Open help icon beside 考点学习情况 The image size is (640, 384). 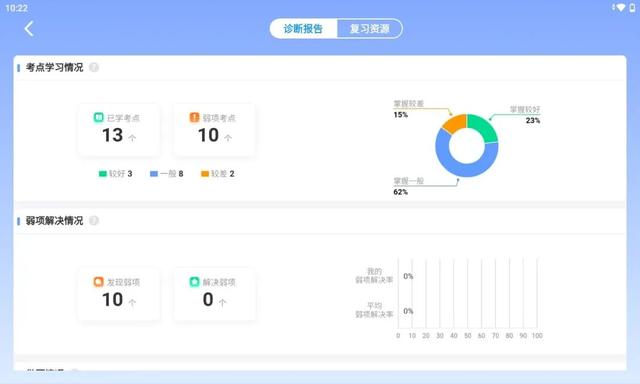[94, 67]
